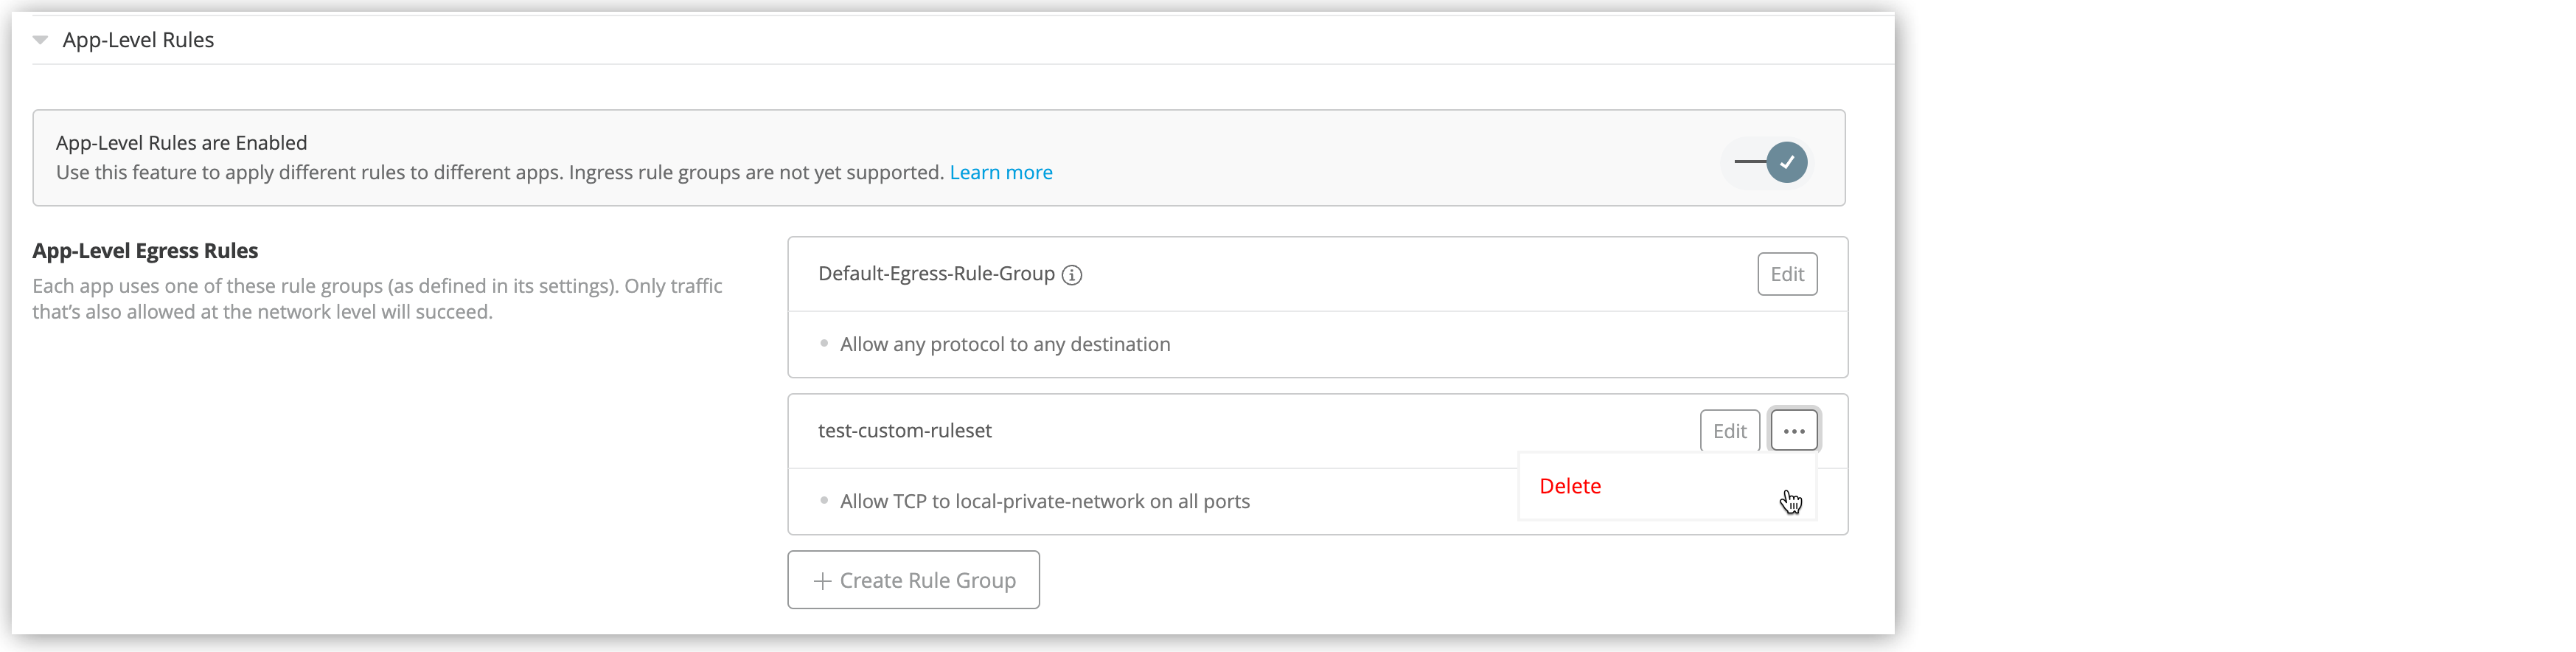2576x652 pixels.
Task: Expand the Default-Egress-Rule-Group details
Action: 936,273
